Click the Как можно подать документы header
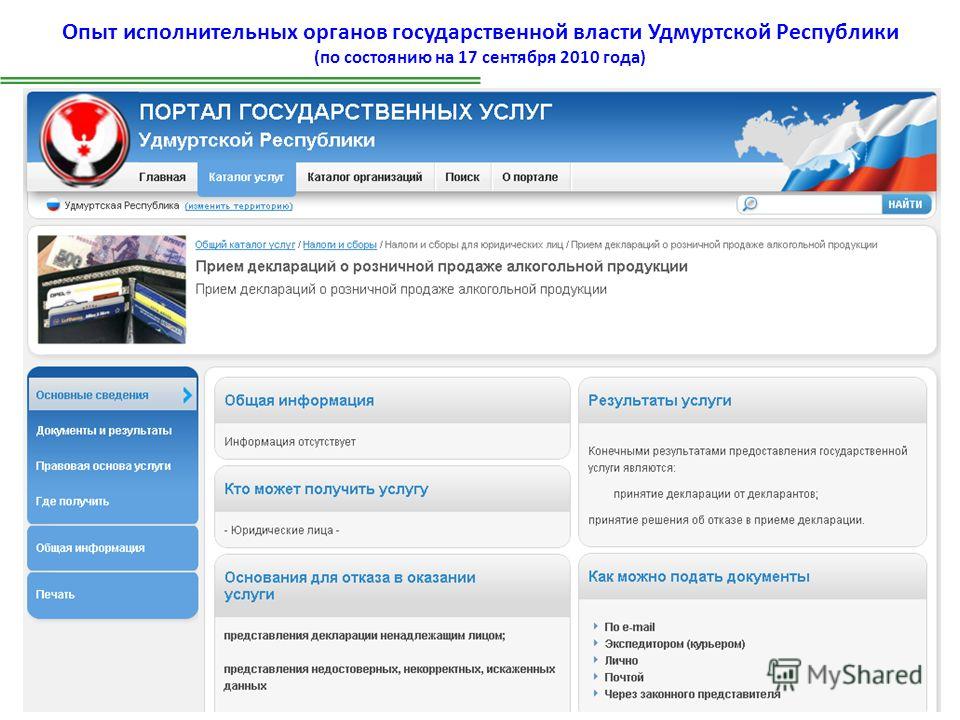The image size is (960, 720). tap(752, 577)
